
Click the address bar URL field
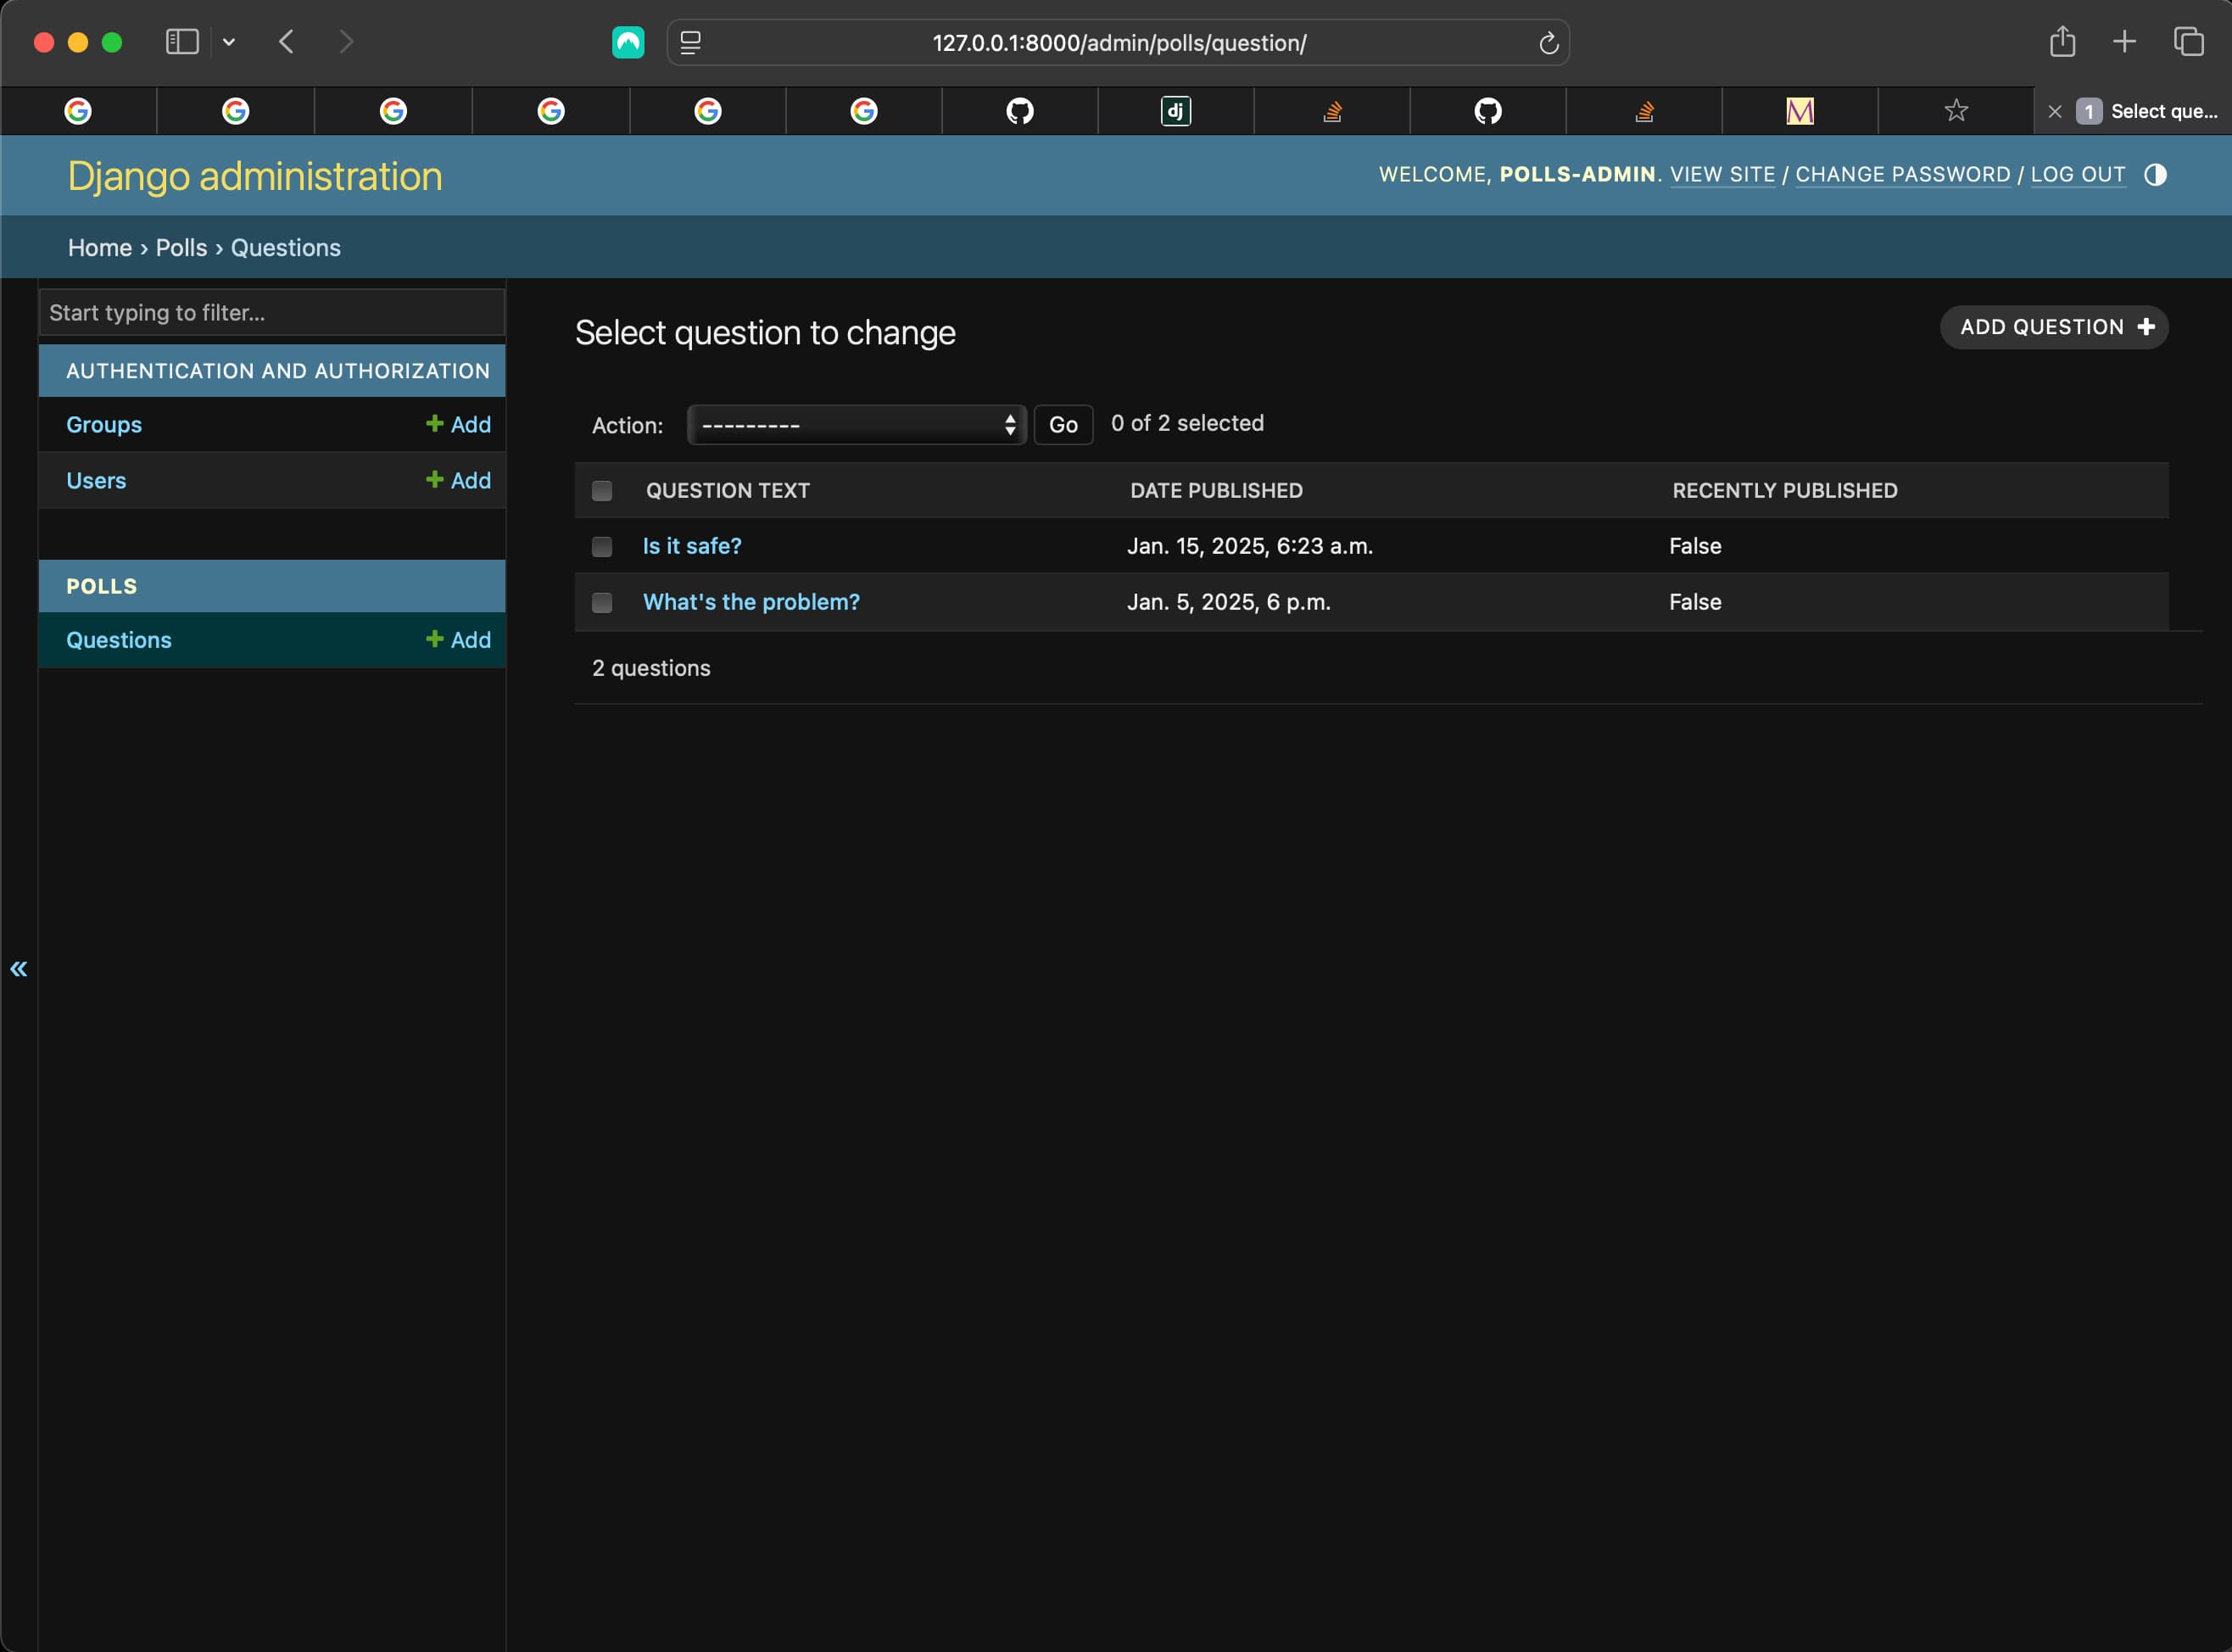pos(1118,43)
